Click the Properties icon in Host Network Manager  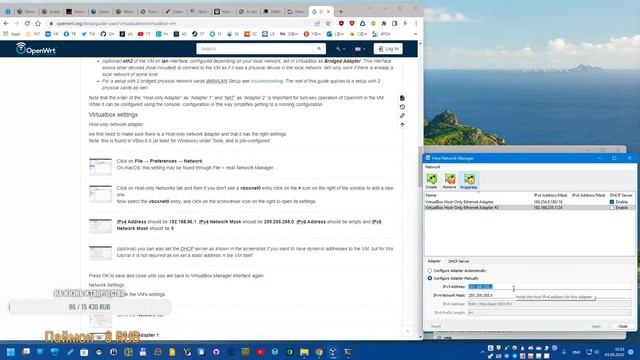click(469, 180)
